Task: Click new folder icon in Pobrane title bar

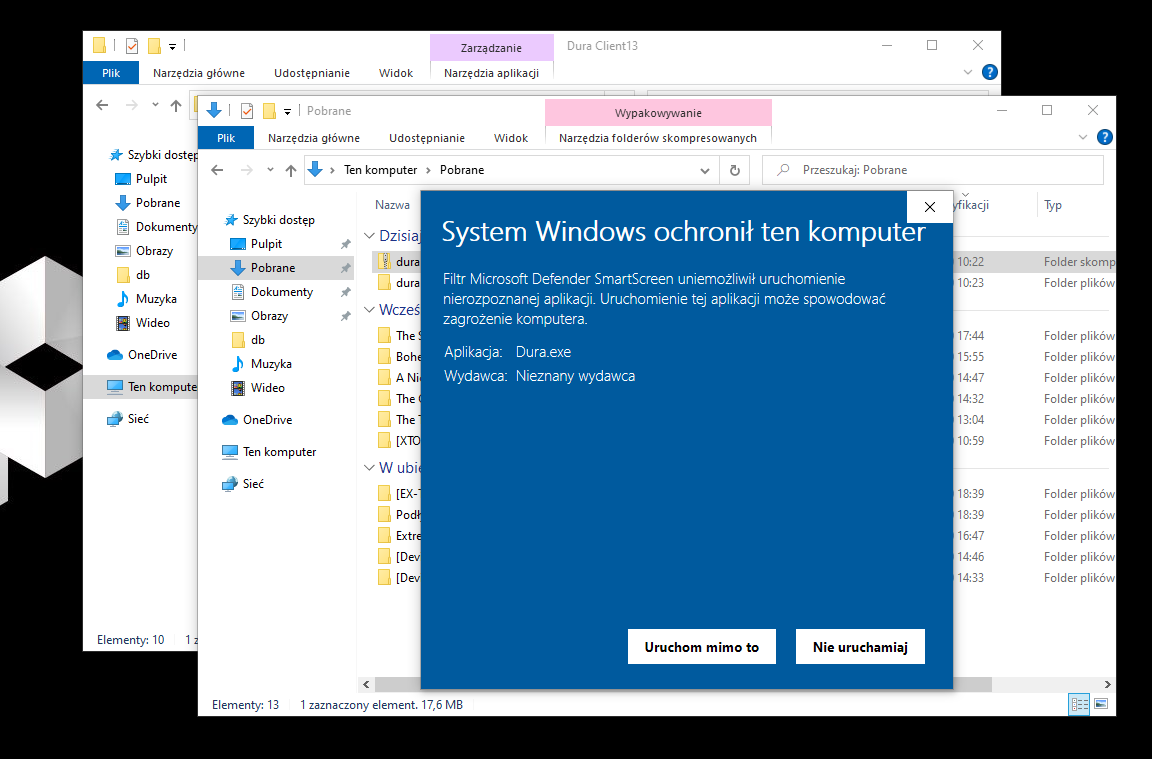Action: pos(269,111)
